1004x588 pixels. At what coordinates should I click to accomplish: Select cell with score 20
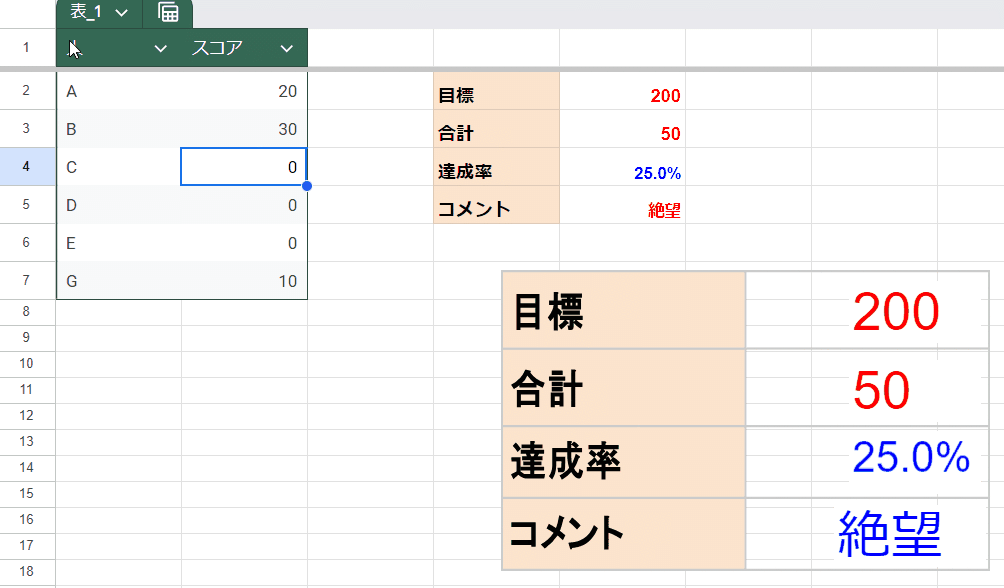point(245,91)
